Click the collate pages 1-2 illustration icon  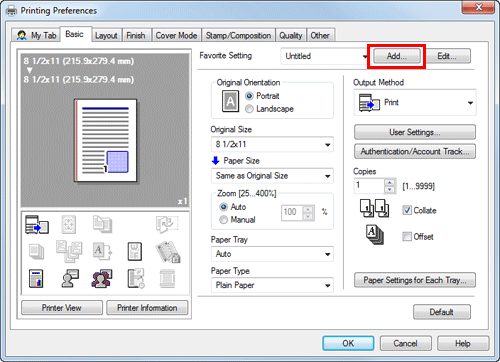[x=374, y=208]
